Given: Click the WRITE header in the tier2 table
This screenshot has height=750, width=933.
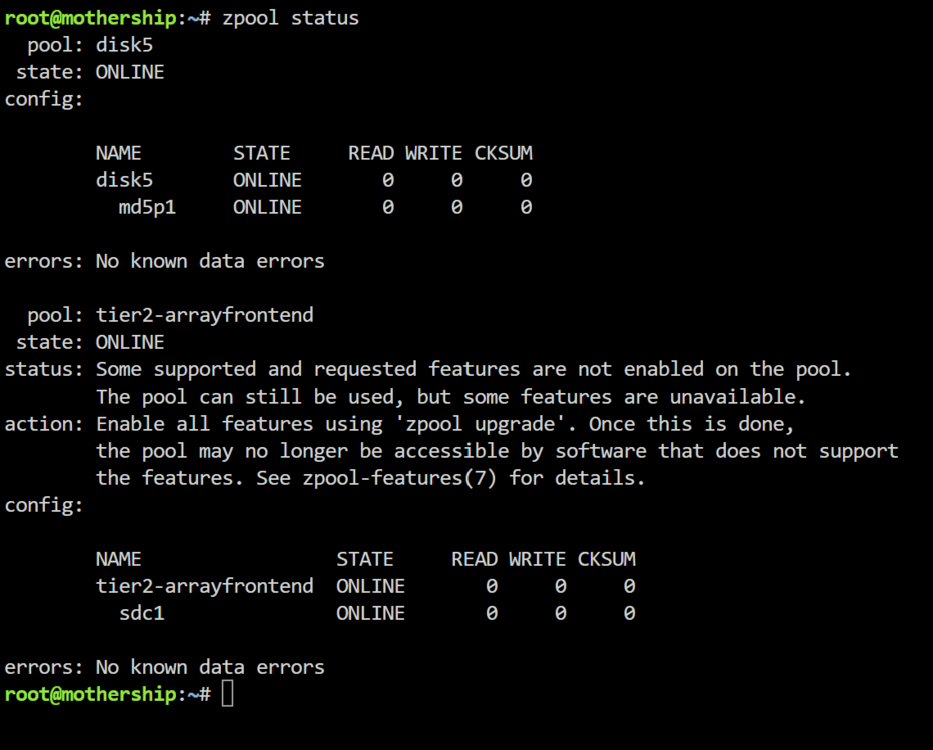Looking at the screenshot, I should tap(537, 560).
